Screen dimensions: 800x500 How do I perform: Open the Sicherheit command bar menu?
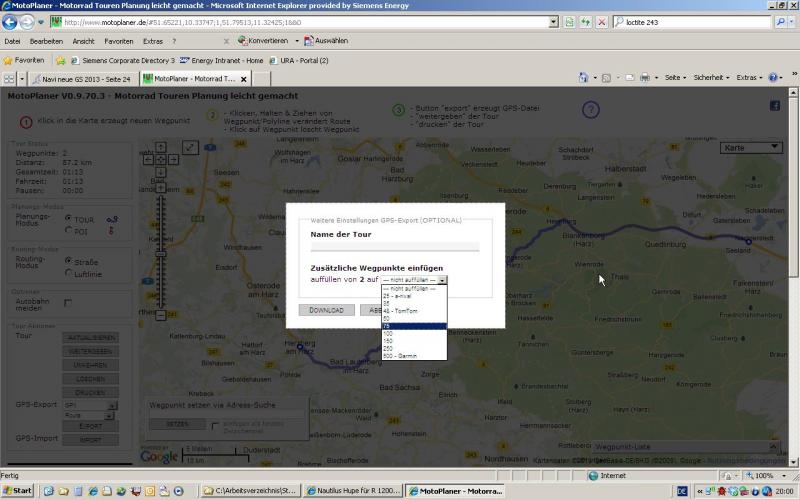[711, 78]
